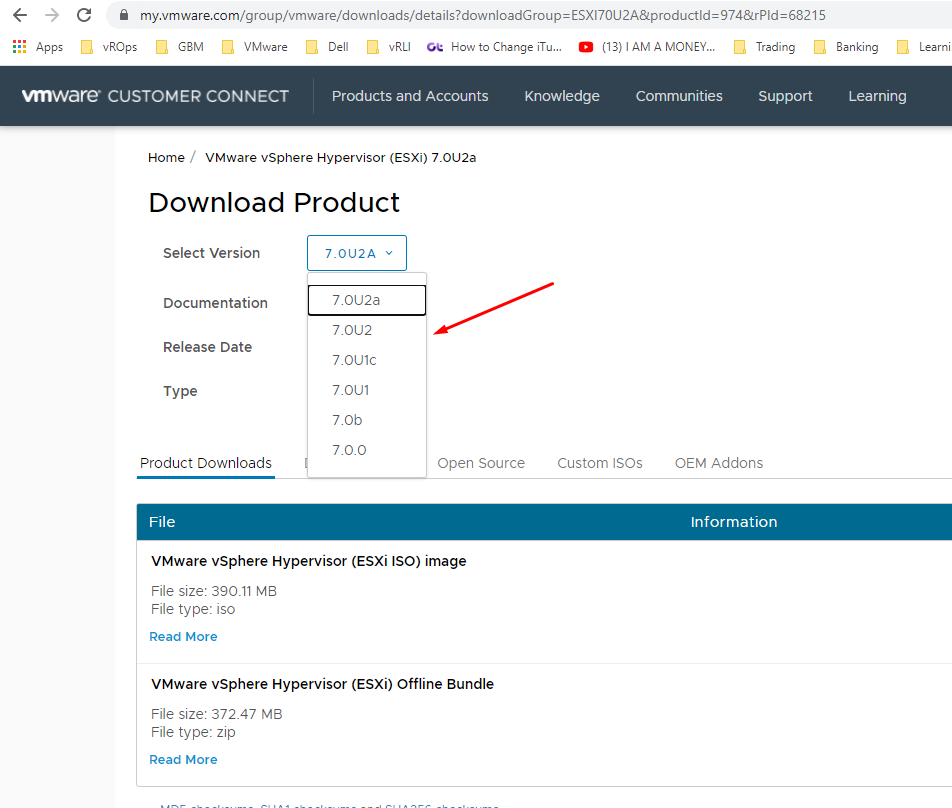Click the File size: 390.11 MB text
The height and width of the screenshot is (808, 952).
[x=214, y=591]
